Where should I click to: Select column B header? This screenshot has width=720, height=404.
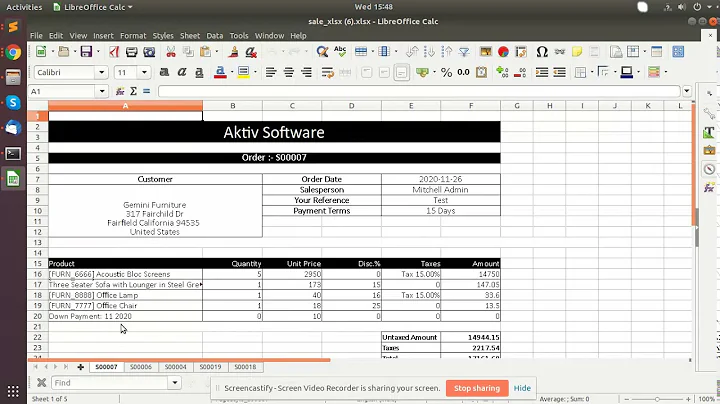click(232, 106)
